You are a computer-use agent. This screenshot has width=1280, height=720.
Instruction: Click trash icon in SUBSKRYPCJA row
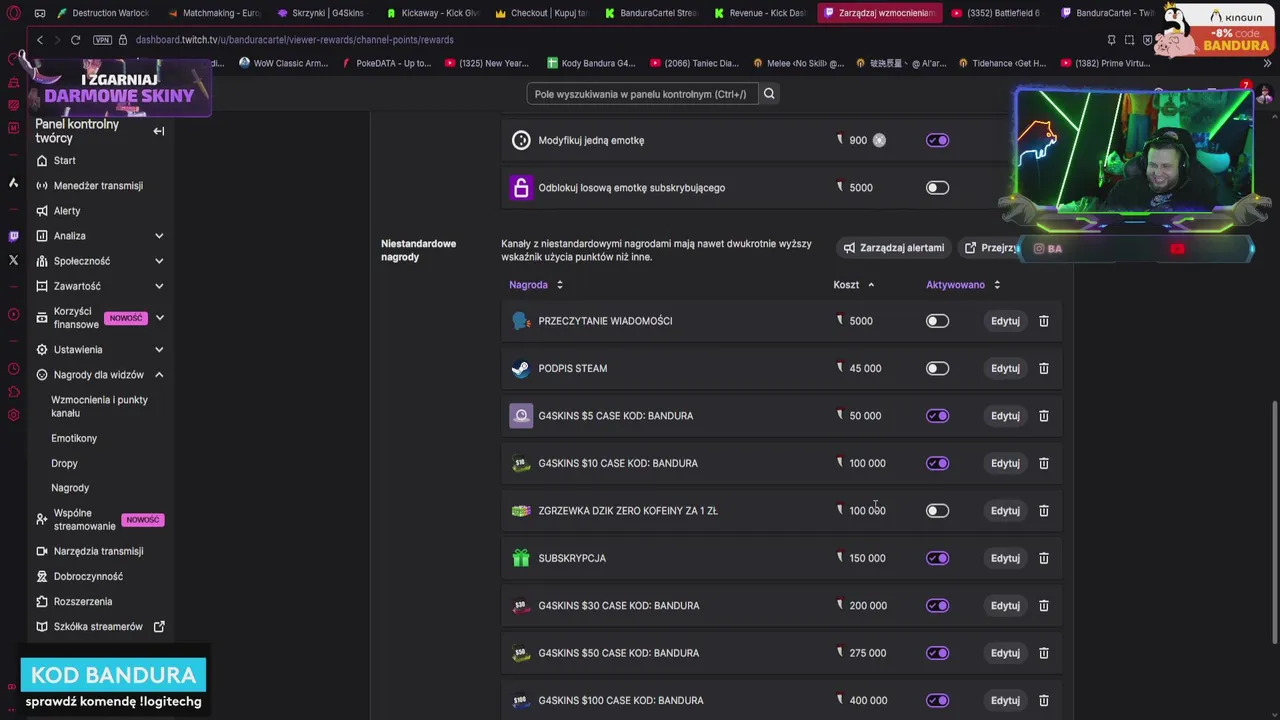pos(1043,558)
